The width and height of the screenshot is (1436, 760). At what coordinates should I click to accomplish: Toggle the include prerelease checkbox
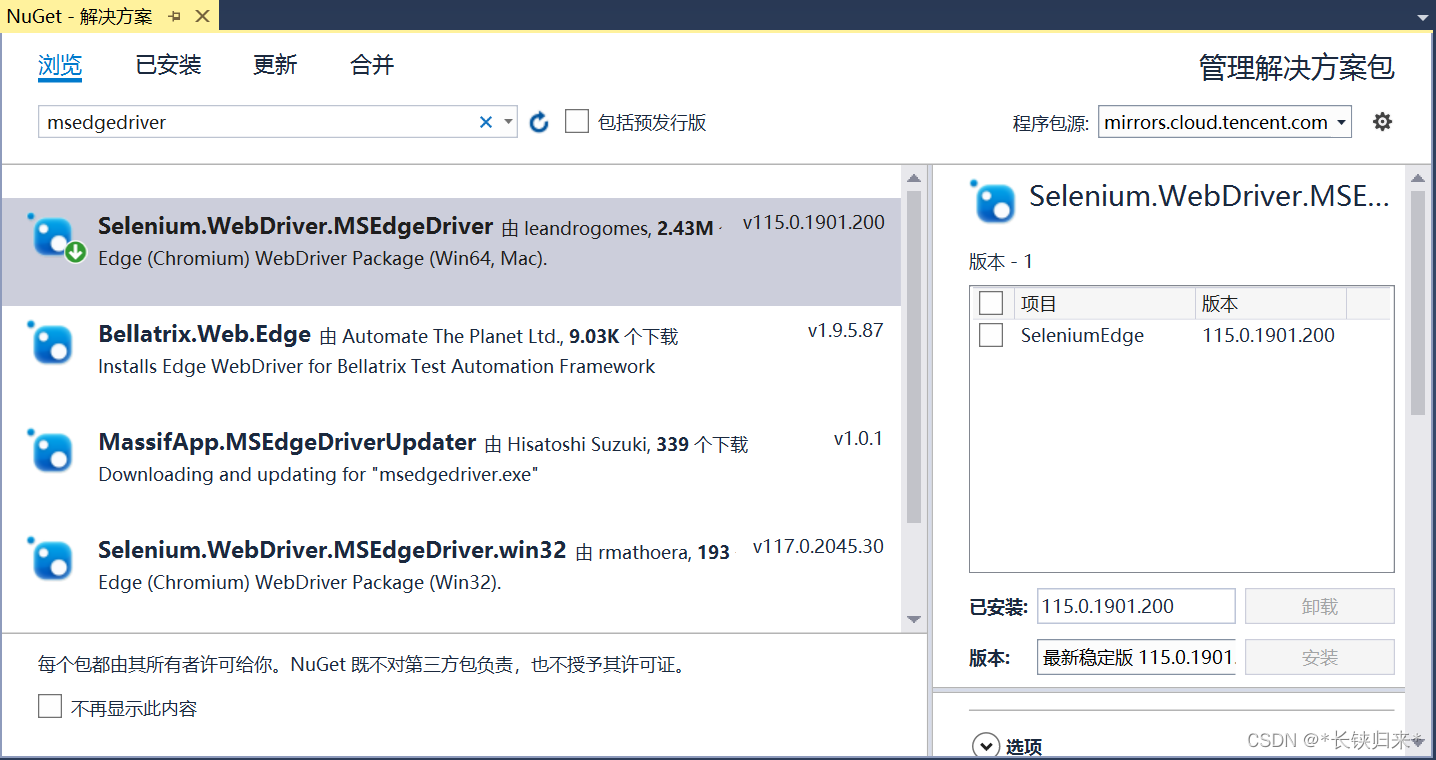pyautogui.click(x=577, y=122)
